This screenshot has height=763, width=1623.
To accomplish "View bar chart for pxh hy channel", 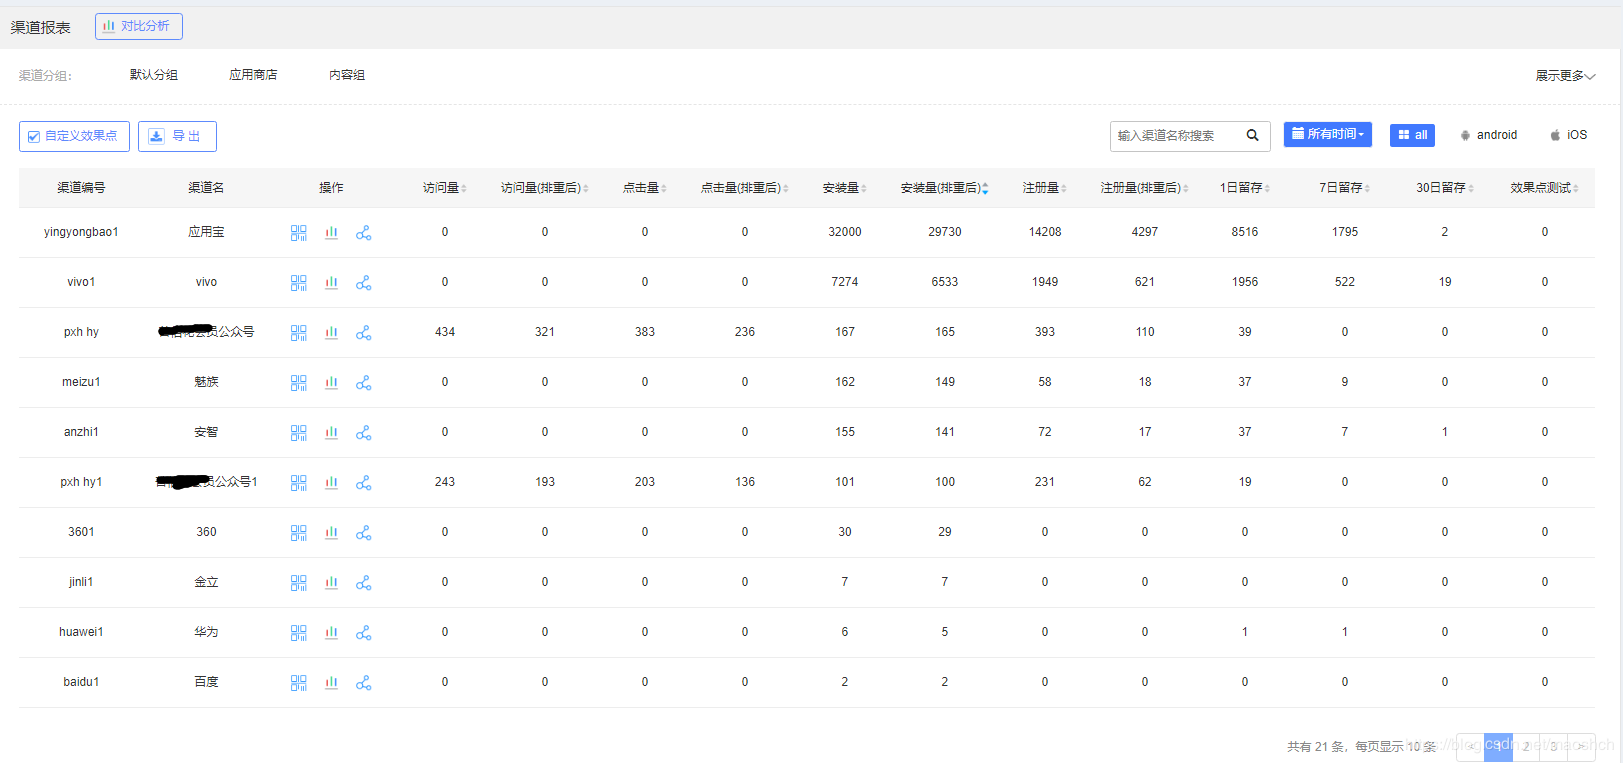I will click(x=331, y=332).
